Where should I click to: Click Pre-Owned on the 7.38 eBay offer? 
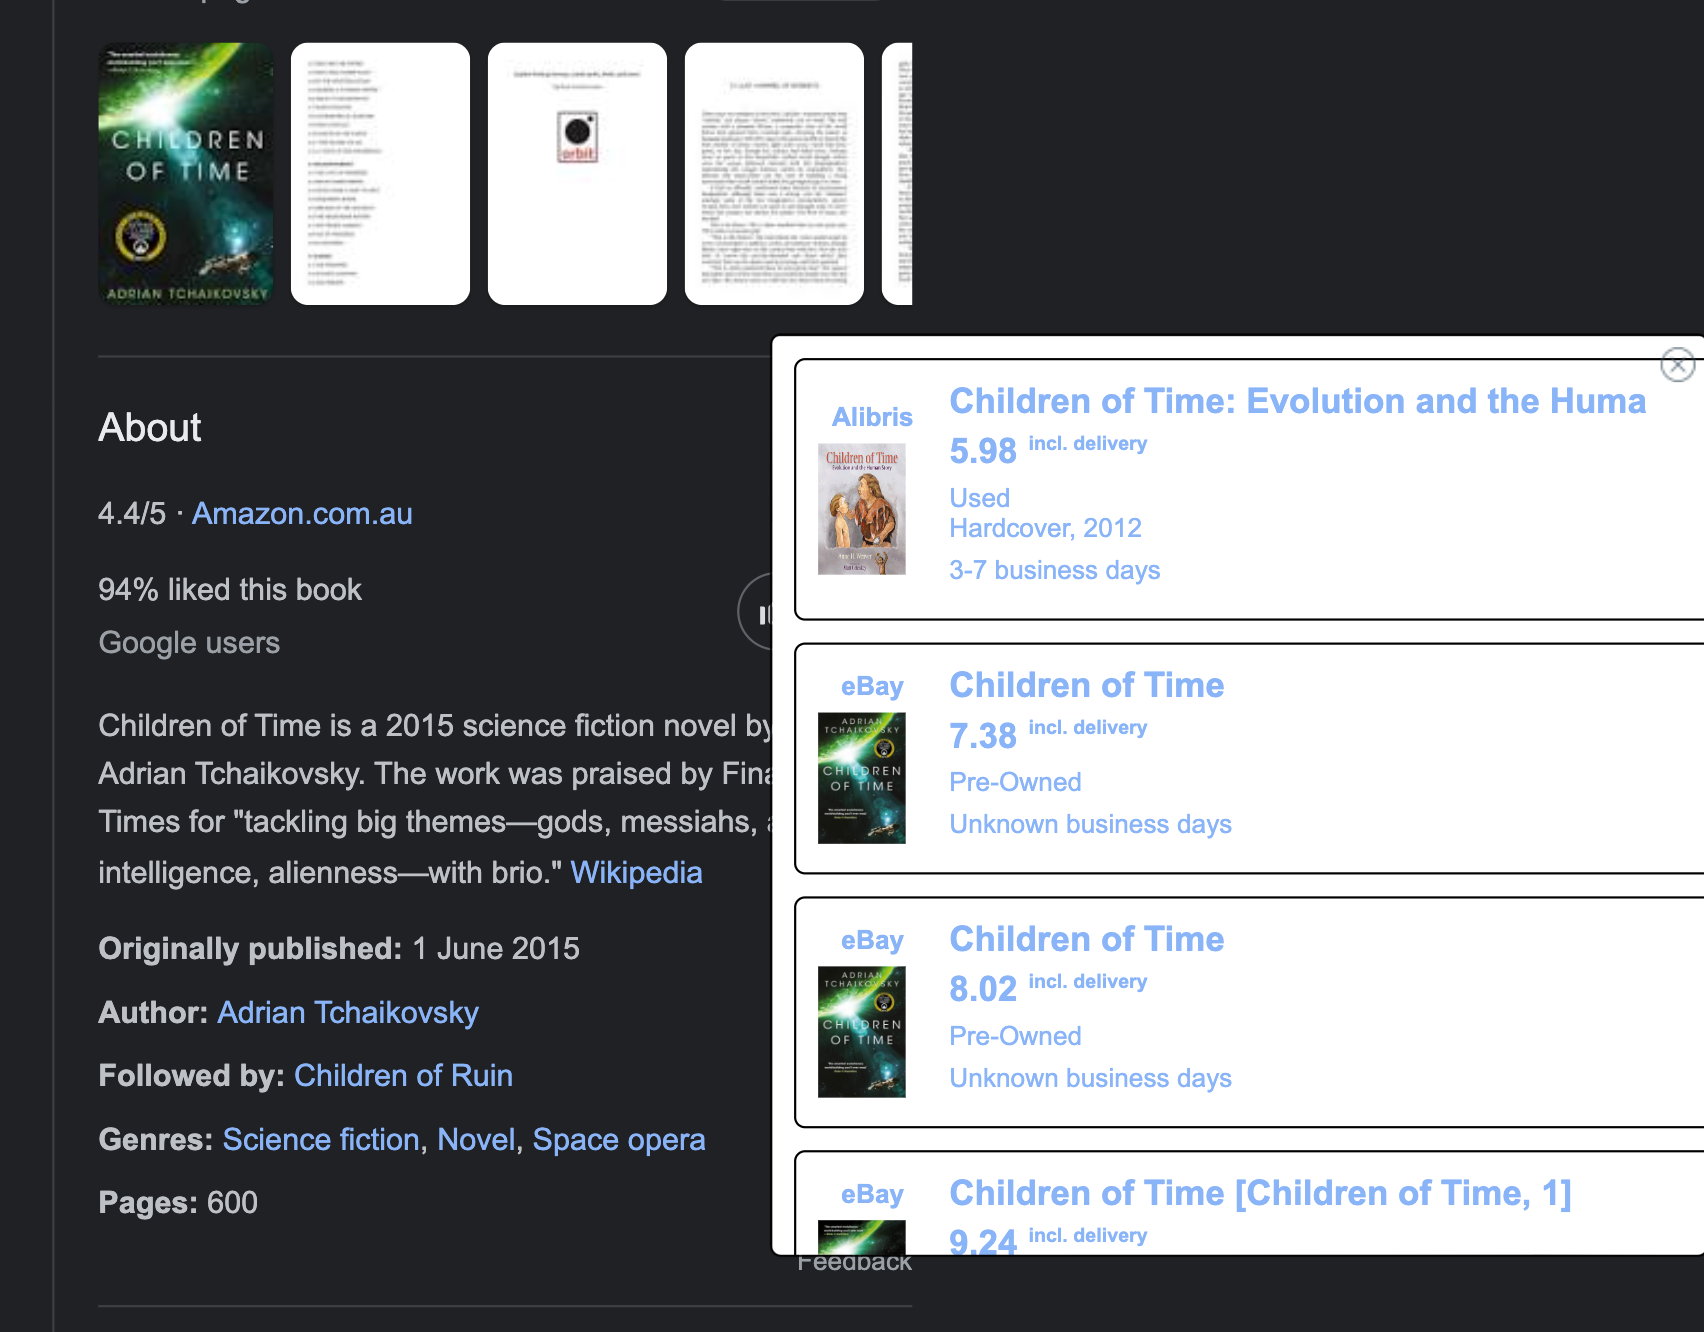(x=1015, y=782)
